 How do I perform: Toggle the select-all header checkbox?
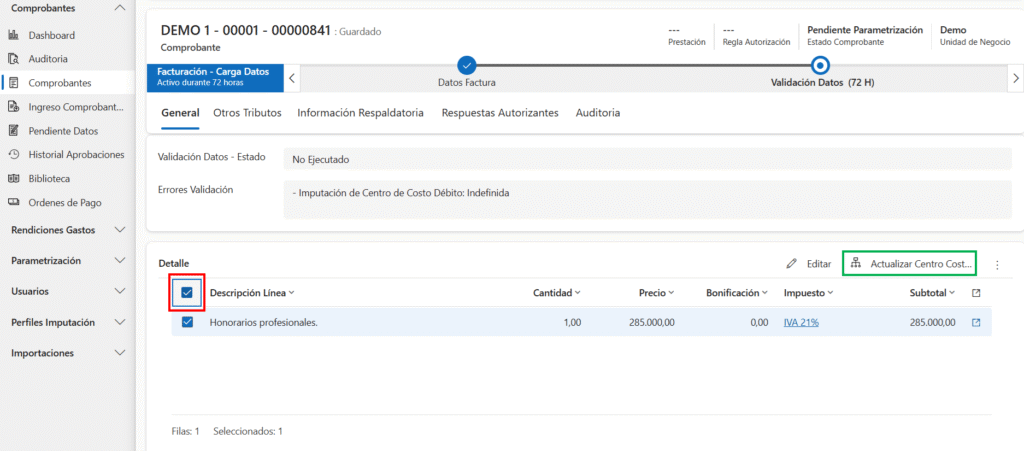[x=187, y=293]
